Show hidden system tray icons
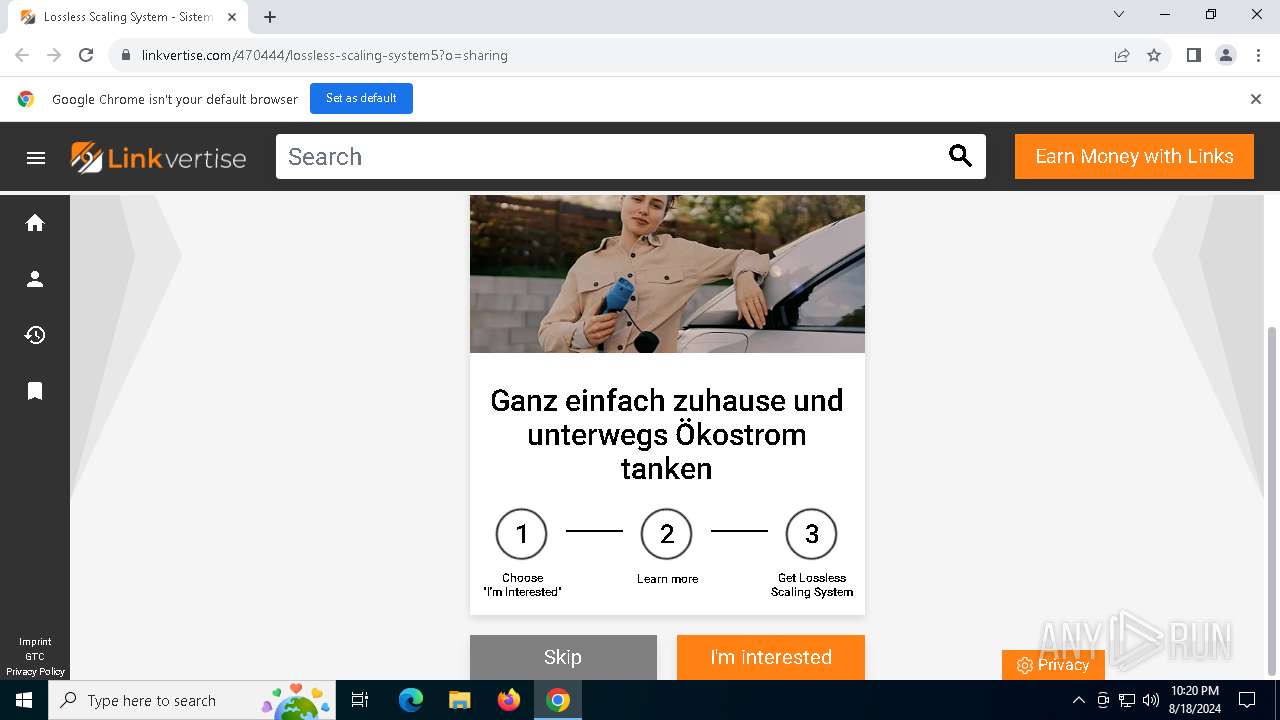 pyautogui.click(x=1079, y=700)
